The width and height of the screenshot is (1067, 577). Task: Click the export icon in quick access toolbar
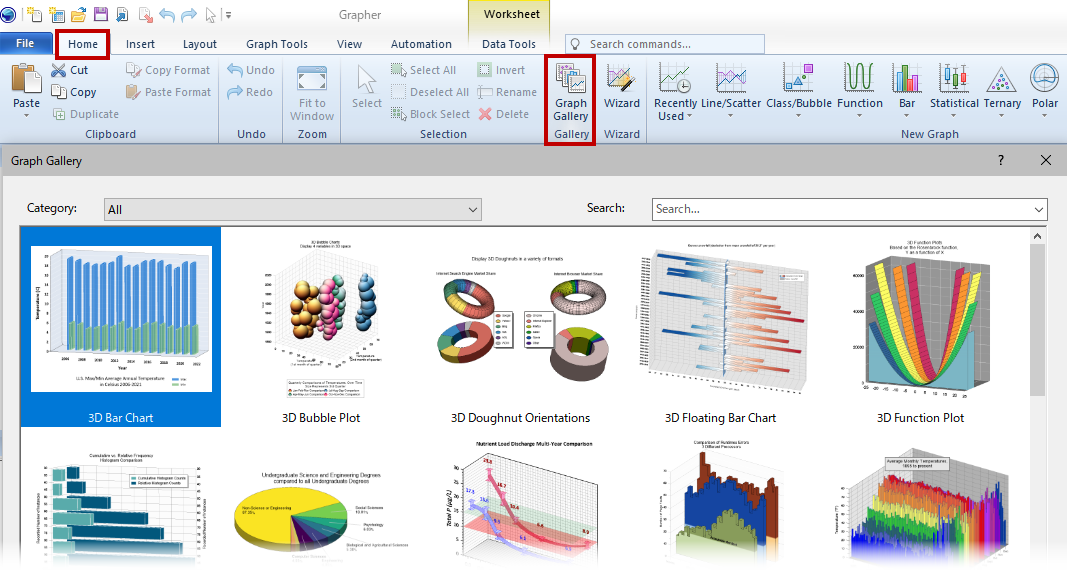click(145, 14)
